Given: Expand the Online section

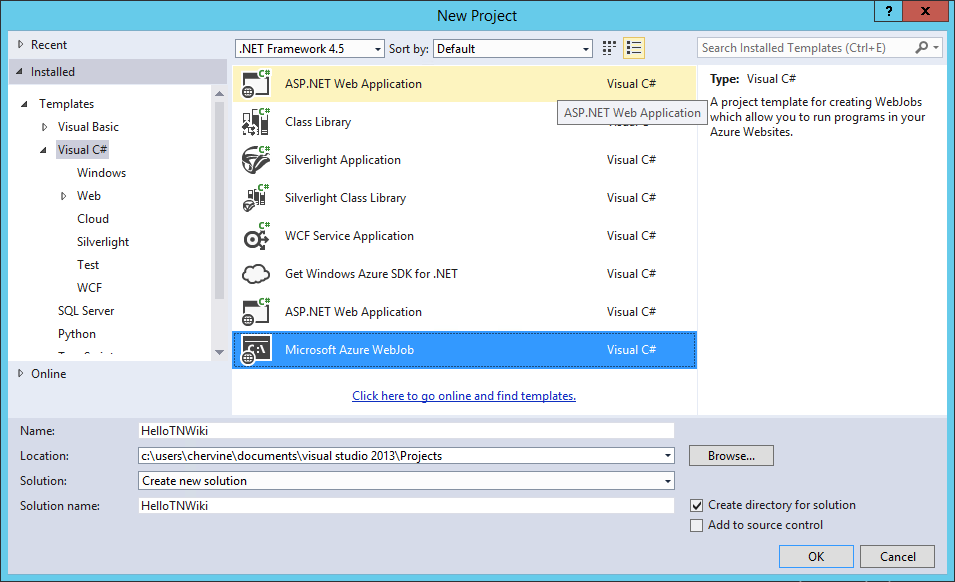Looking at the screenshot, I should (21, 373).
